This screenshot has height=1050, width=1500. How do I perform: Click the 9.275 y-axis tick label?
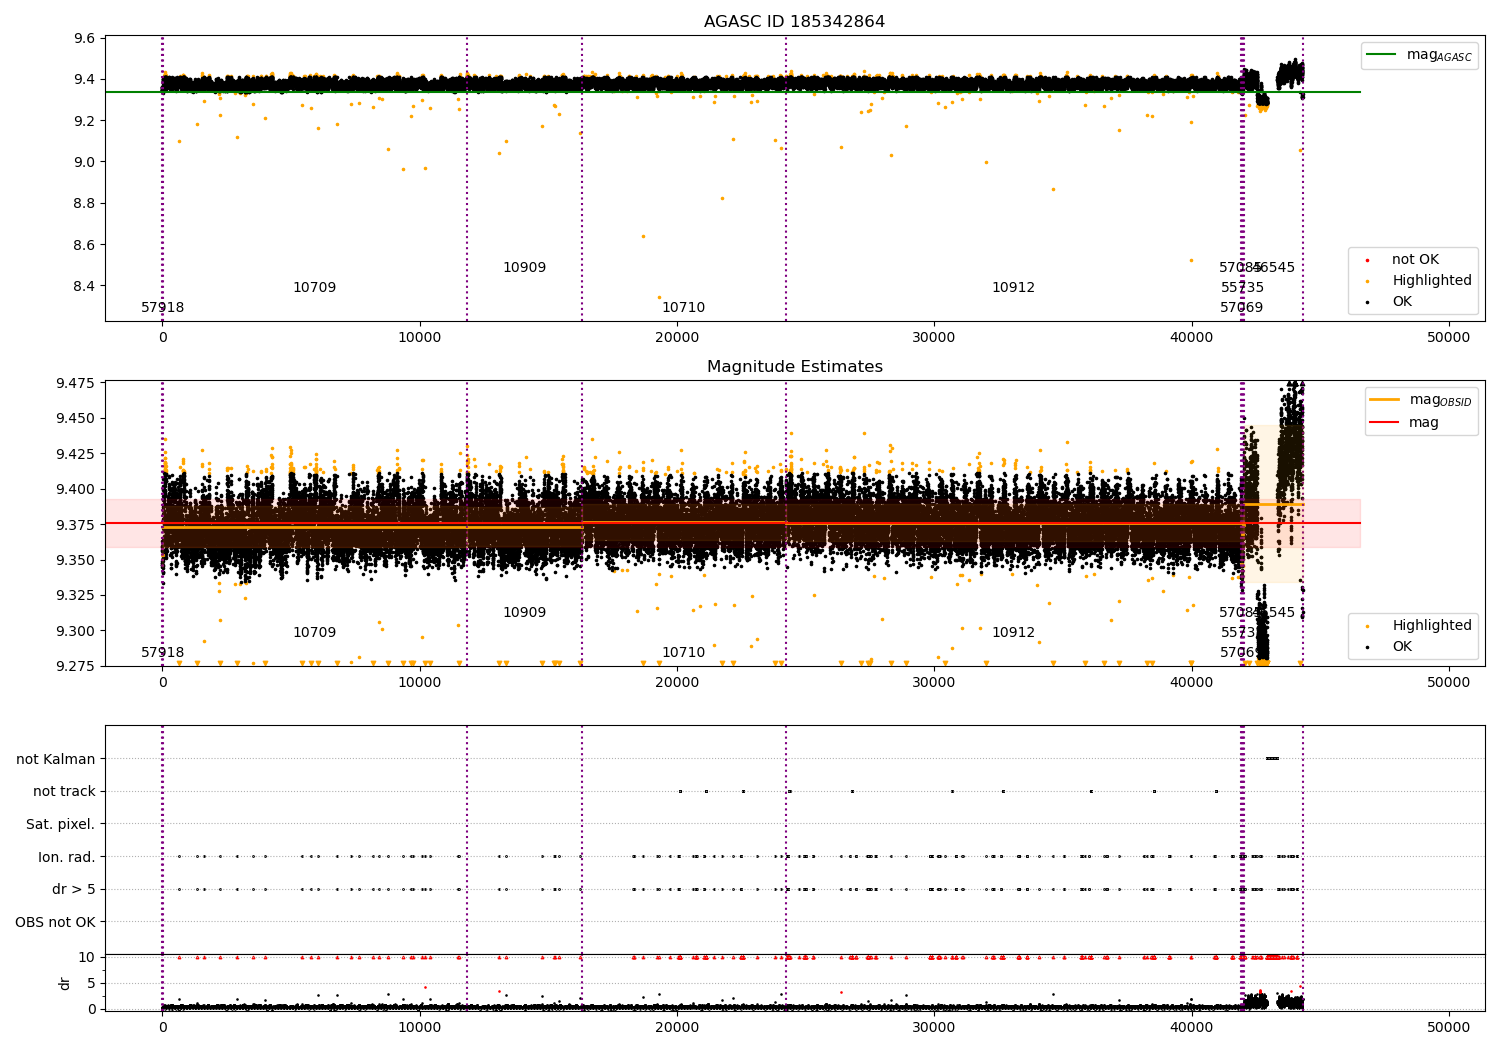coord(76,666)
